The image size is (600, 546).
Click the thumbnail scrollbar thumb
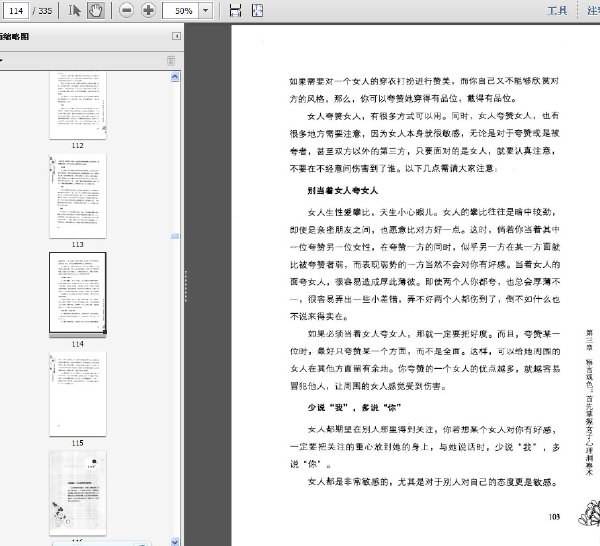pos(175,236)
